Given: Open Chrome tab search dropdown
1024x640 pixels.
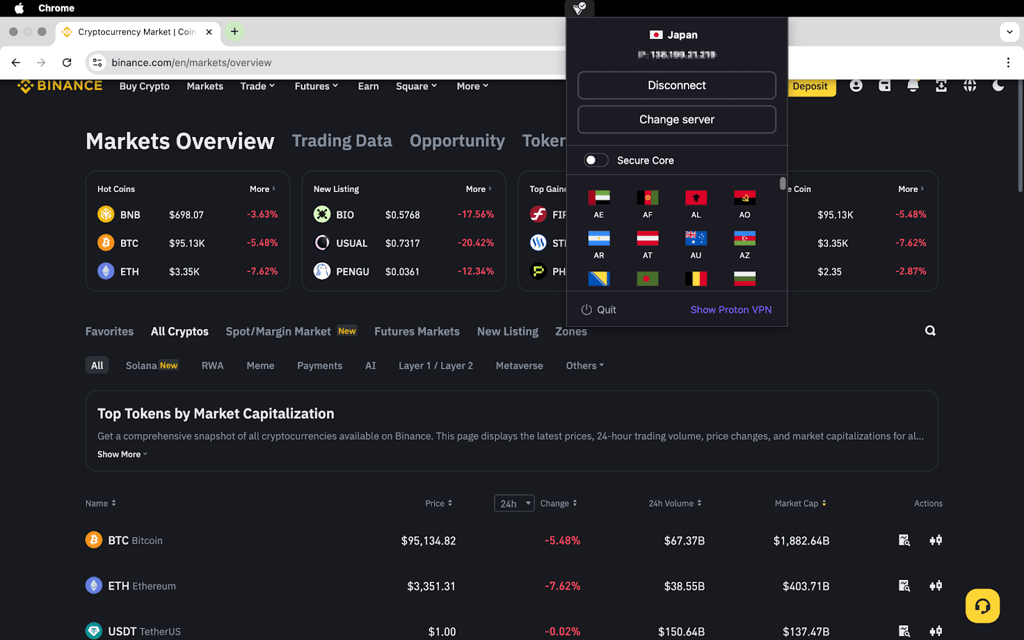Looking at the screenshot, I should coord(1009,31).
